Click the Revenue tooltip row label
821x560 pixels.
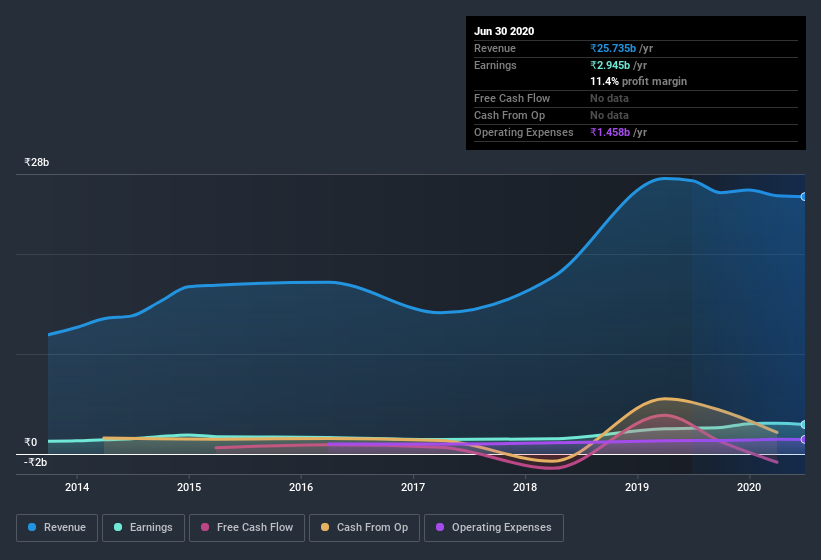pyautogui.click(x=495, y=48)
